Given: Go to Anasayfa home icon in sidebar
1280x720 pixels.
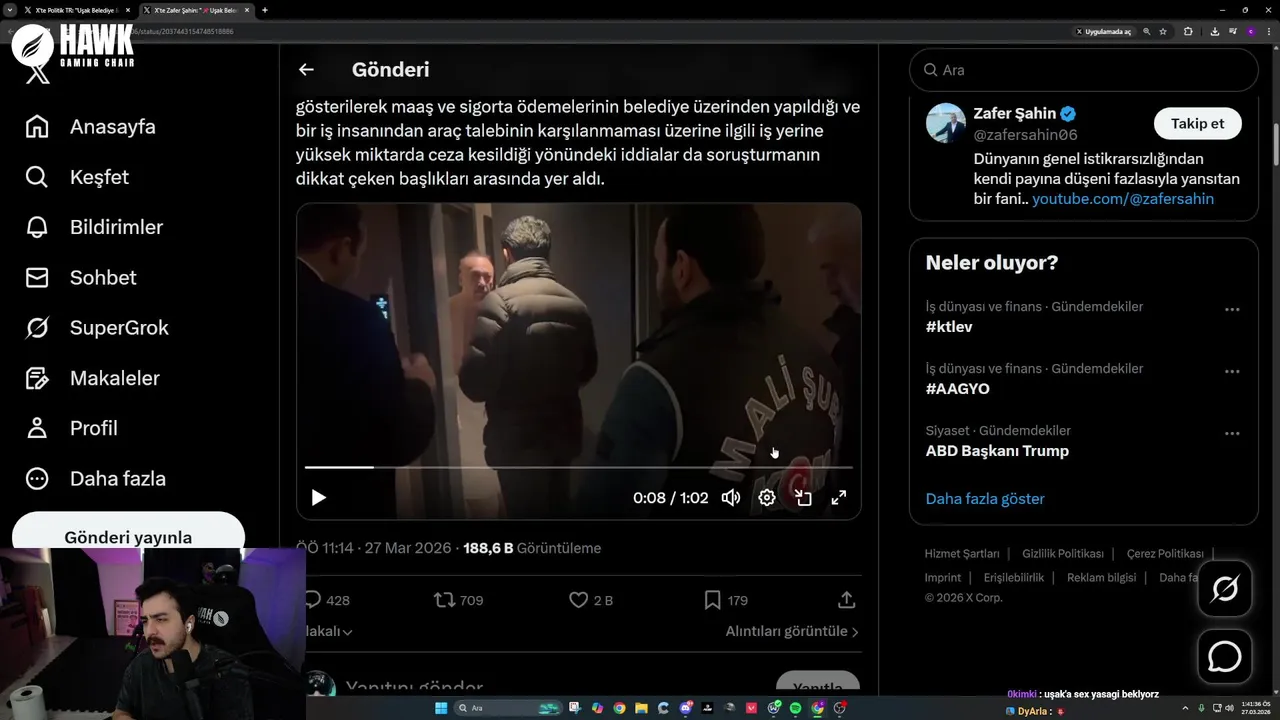Looking at the screenshot, I should coord(37,127).
